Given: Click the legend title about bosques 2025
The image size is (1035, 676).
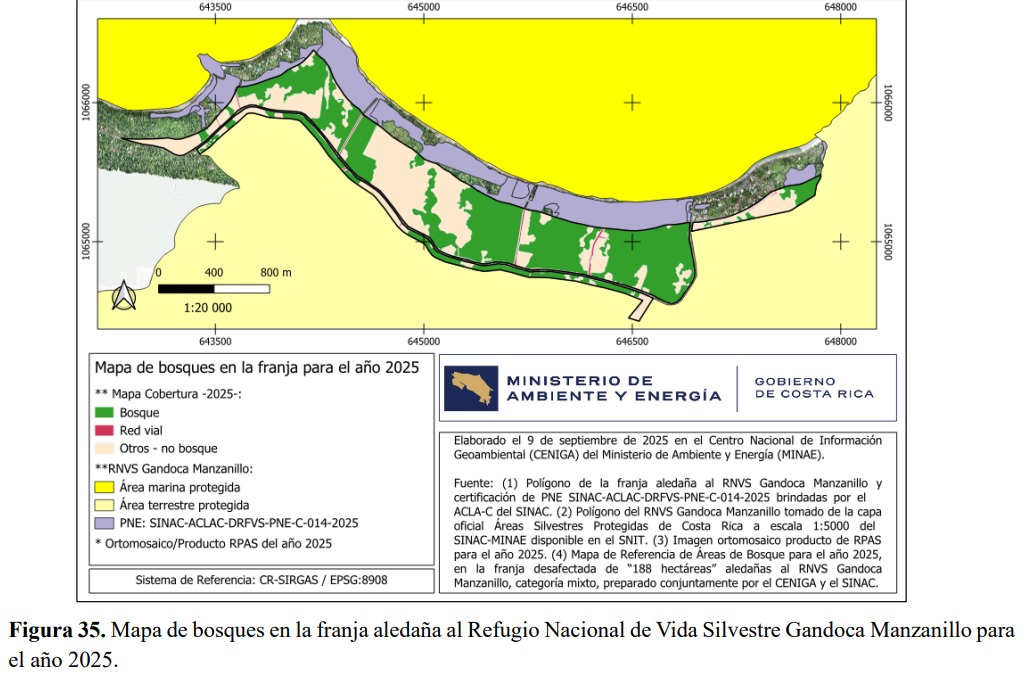Looking at the screenshot, I should (x=257, y=367).
